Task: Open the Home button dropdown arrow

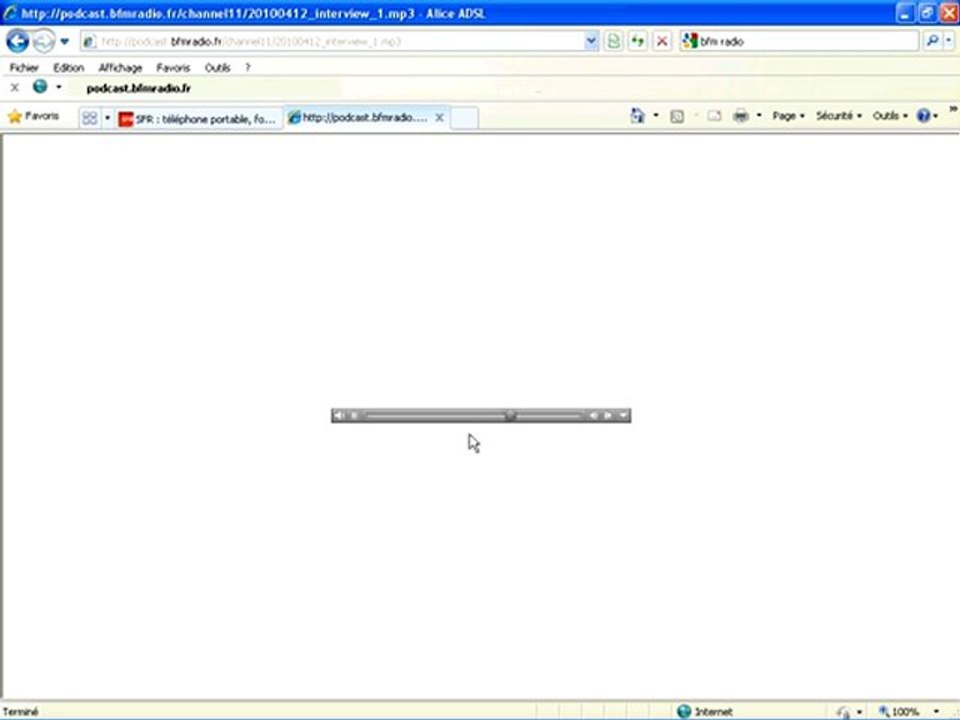Action: [656, 116]
